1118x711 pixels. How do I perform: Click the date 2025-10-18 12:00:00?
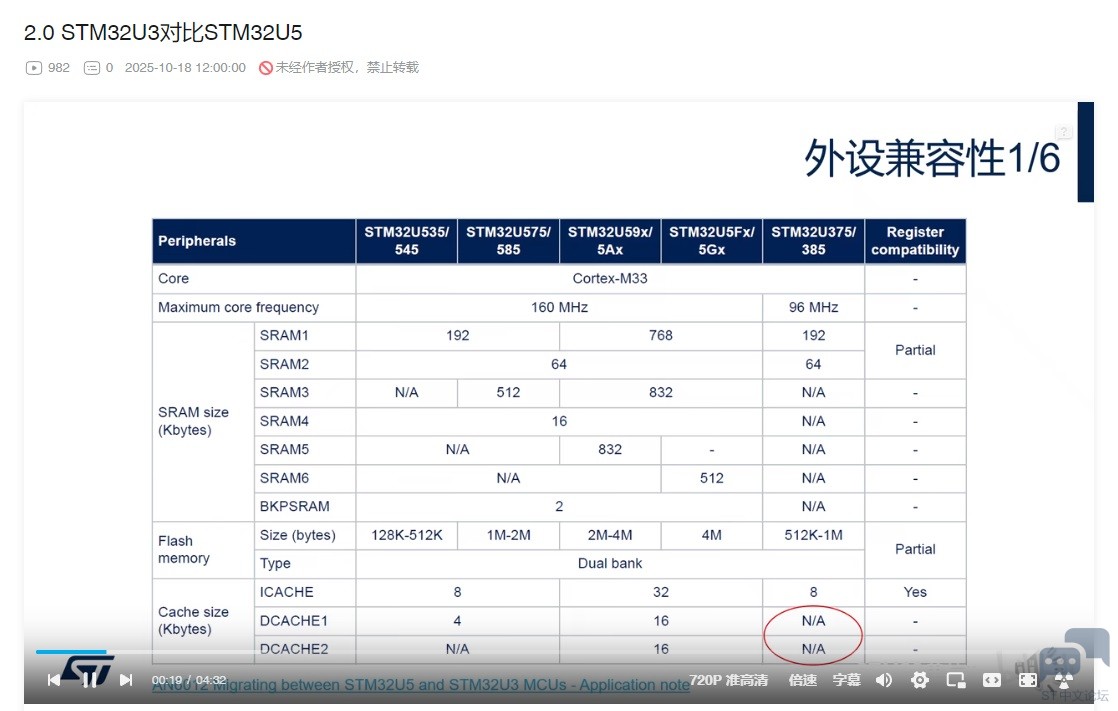pos(185,68)
